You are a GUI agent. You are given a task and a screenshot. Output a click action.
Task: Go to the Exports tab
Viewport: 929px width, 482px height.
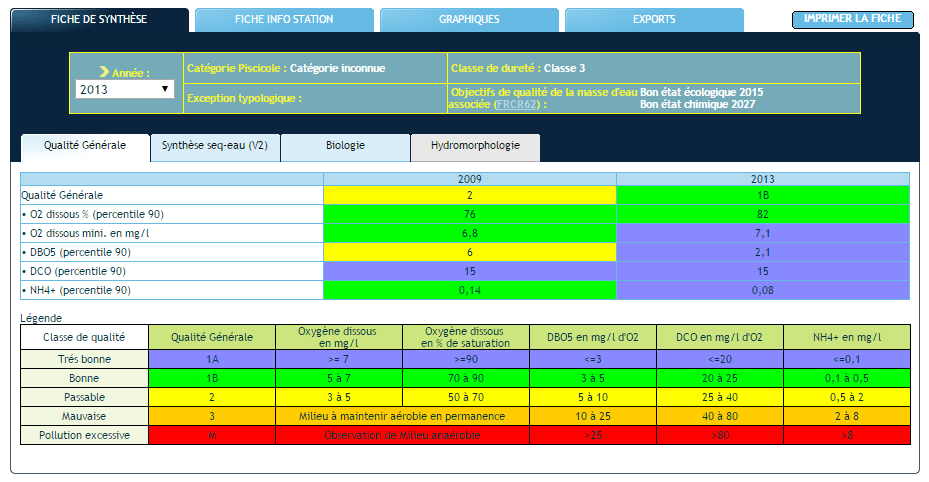click(654, 19)
